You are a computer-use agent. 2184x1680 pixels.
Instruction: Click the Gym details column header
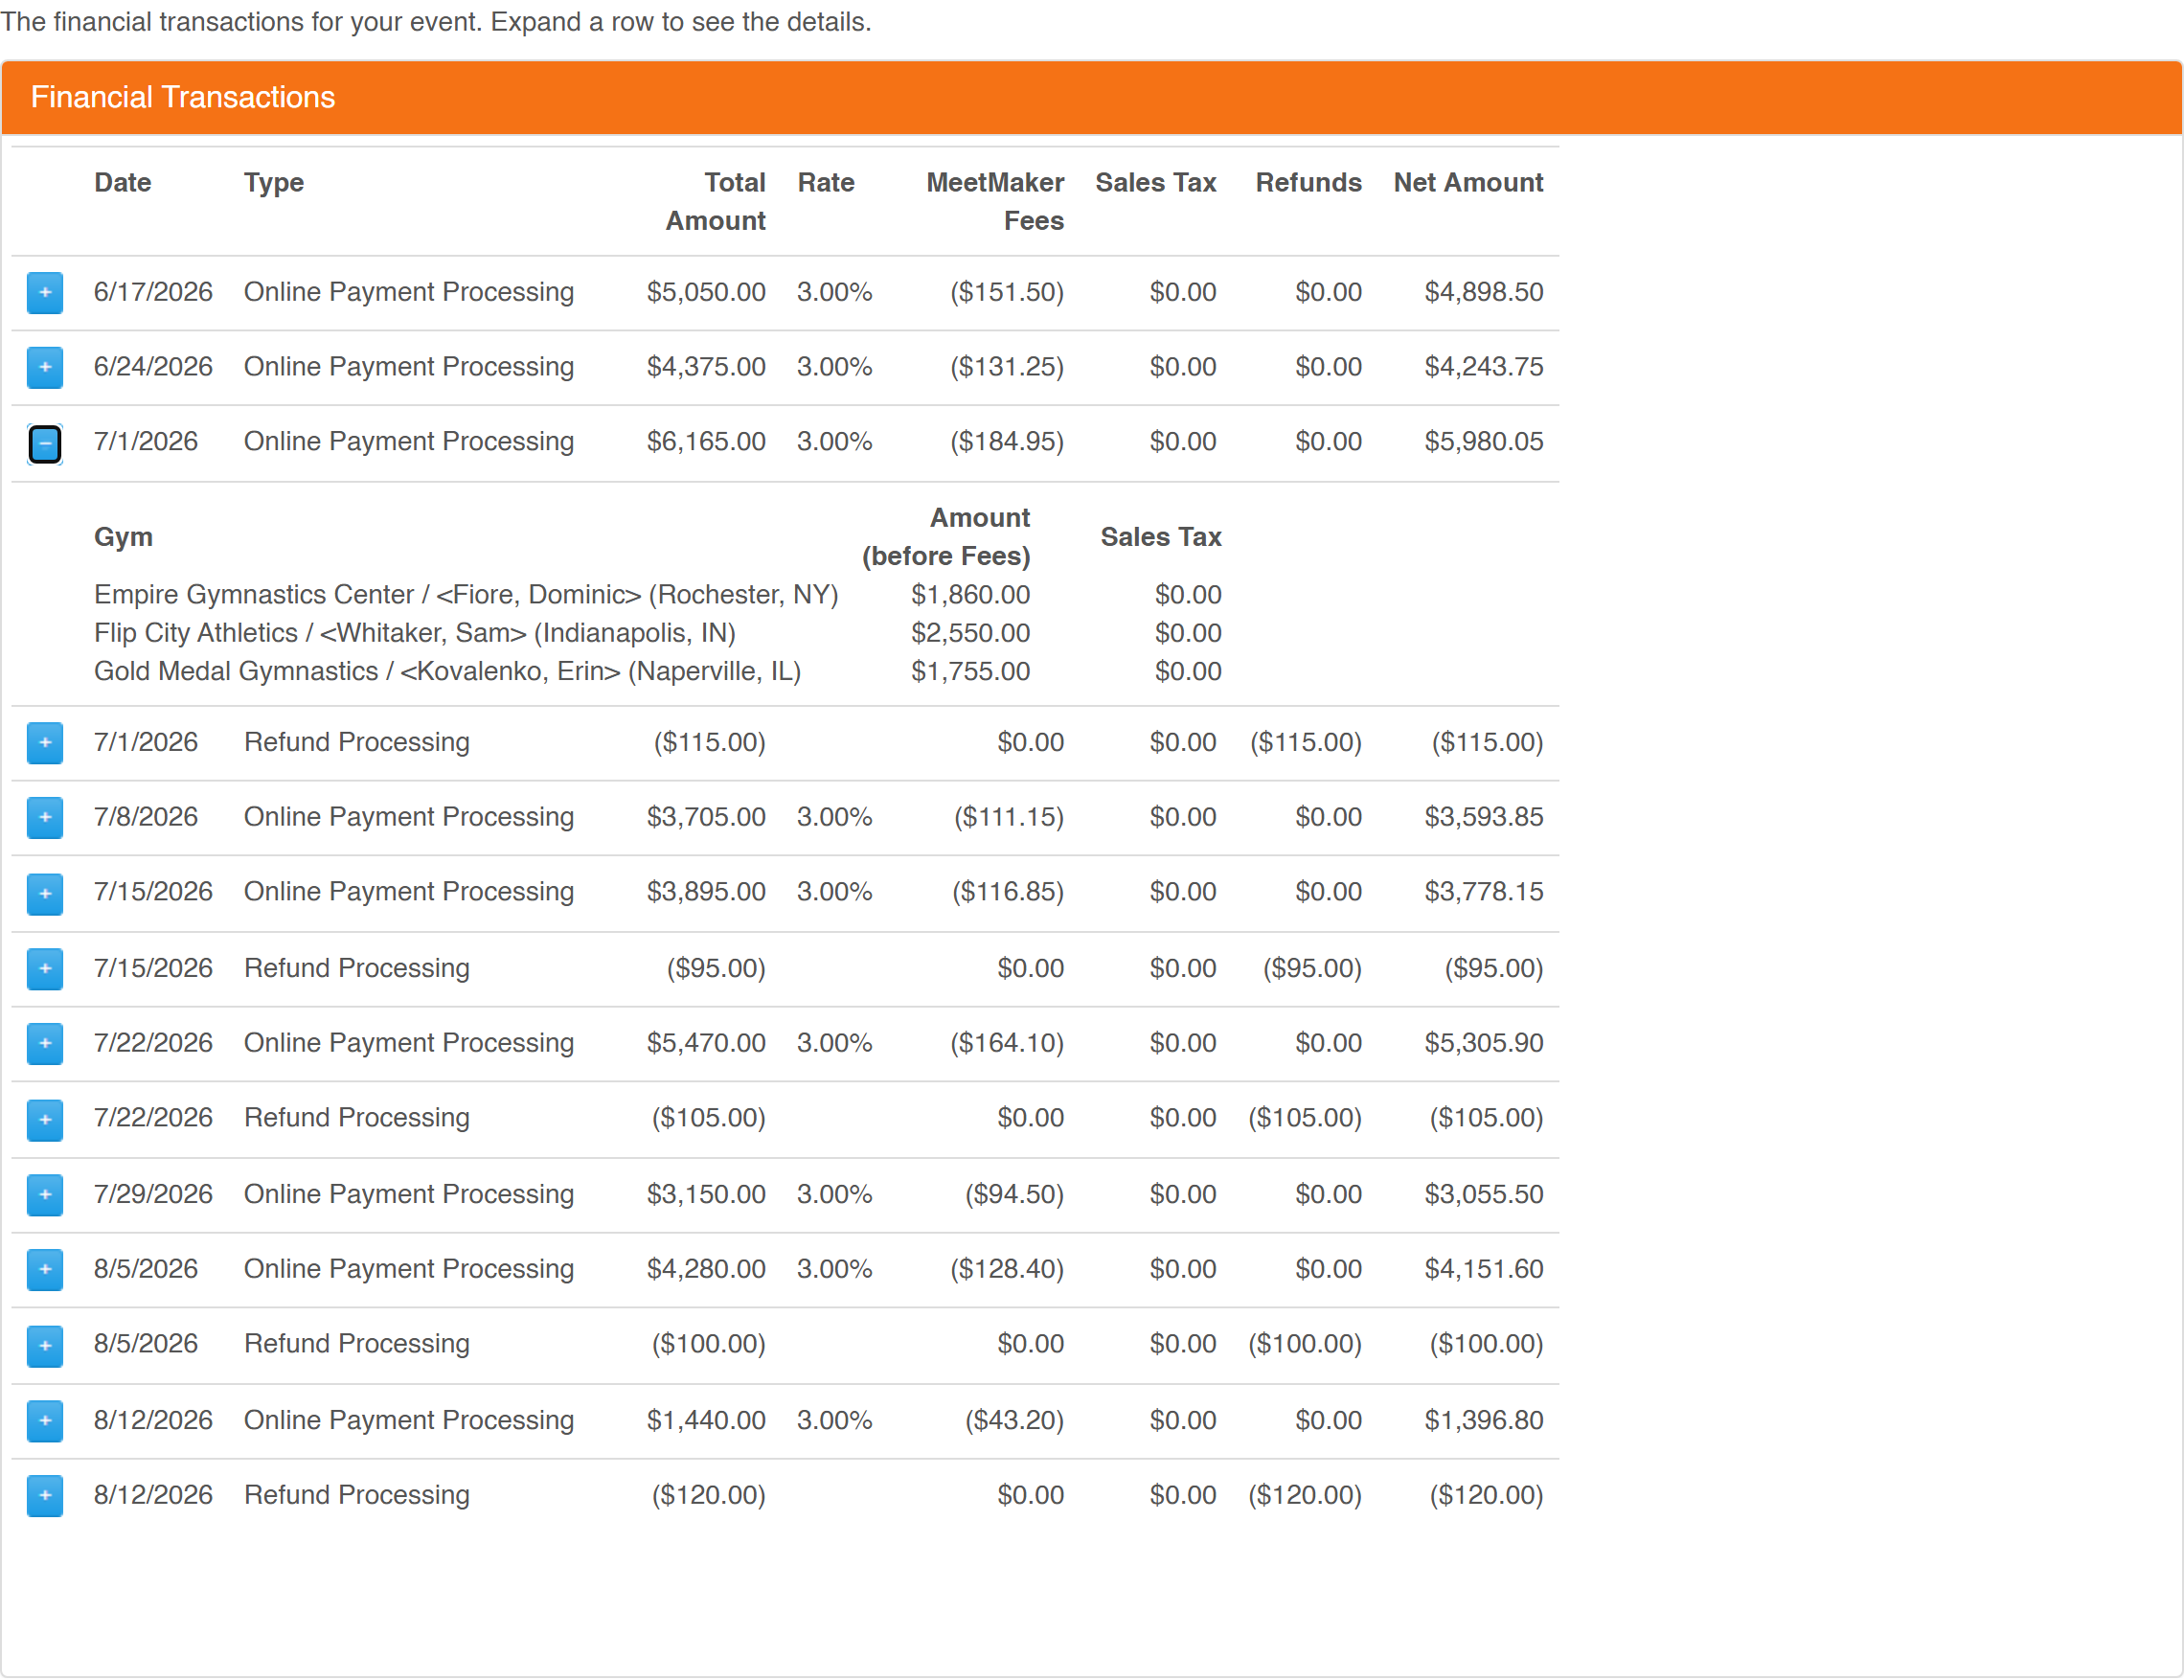click(x=123, y=537)
